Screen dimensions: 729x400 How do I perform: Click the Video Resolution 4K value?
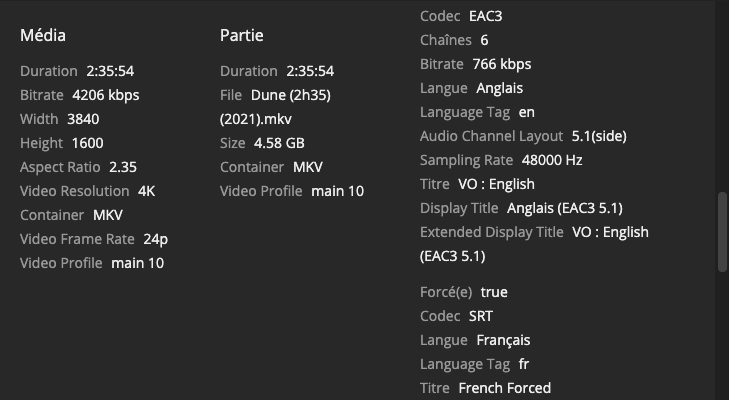point(147,191)
